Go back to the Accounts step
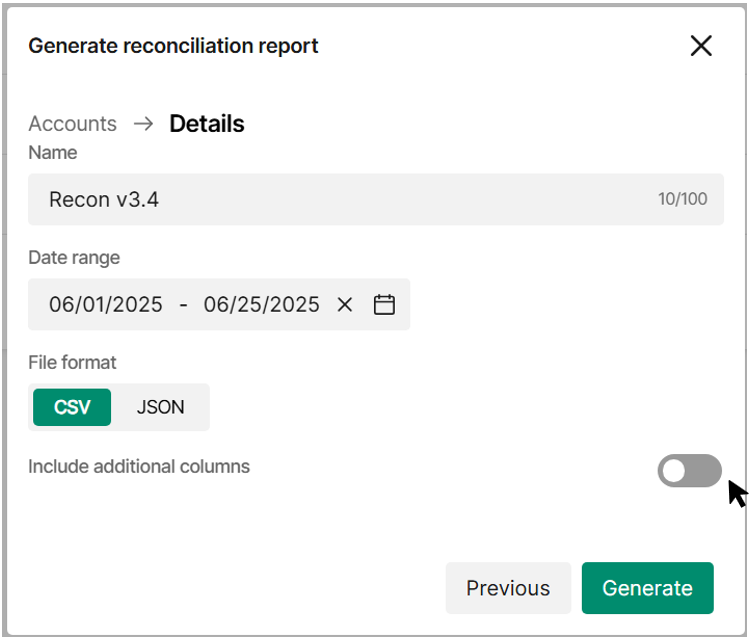Screen dimensions: 756x640 [72, 124]
